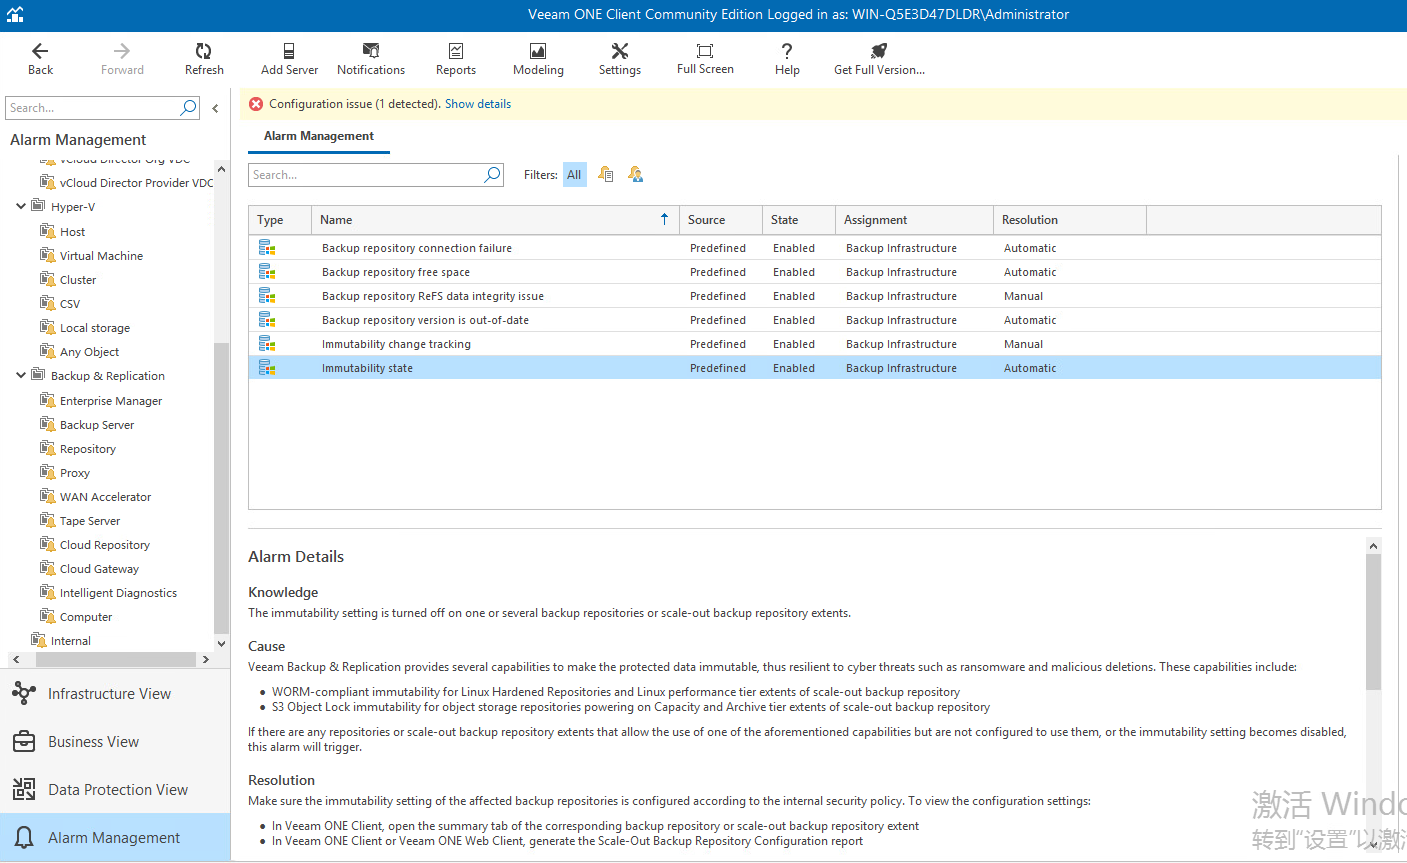The width and height of the screenshot is (1407, 863).
Task: Click the Data Protection View icon
Action: click(24, 789)
